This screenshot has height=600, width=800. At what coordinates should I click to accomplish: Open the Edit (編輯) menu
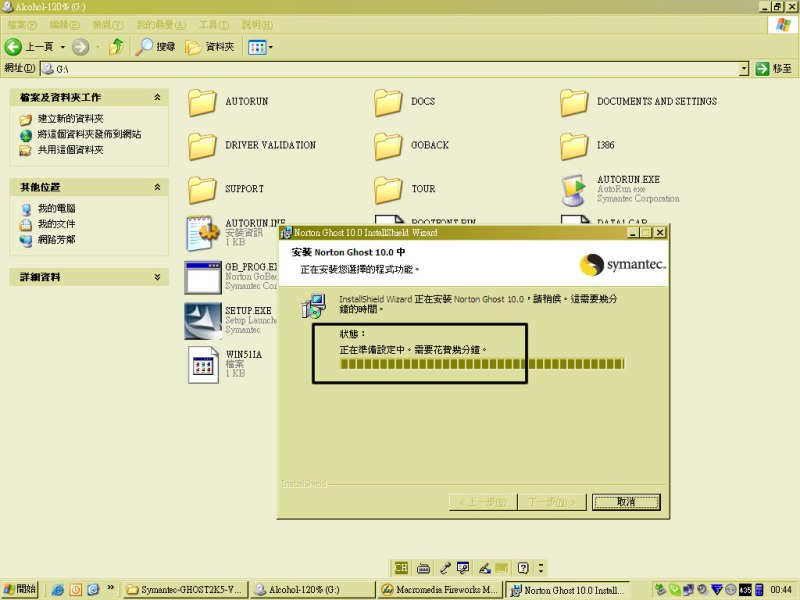click(x=64, y=24)
